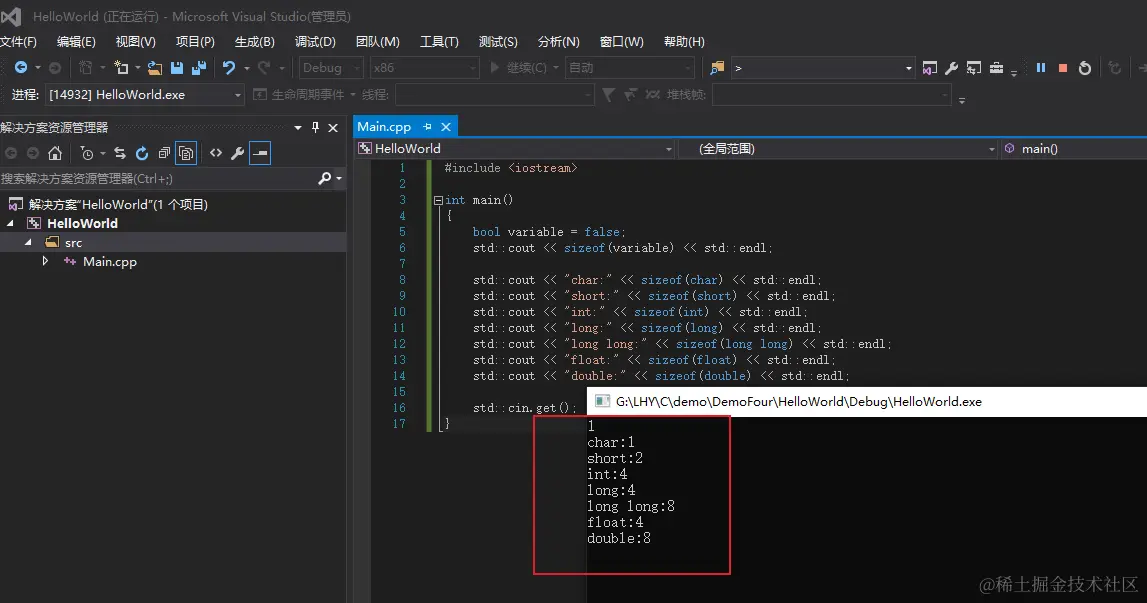The image size is (1147, 603).
Task: Pin the Main.cpp tab
Action: tap(427, 127)
